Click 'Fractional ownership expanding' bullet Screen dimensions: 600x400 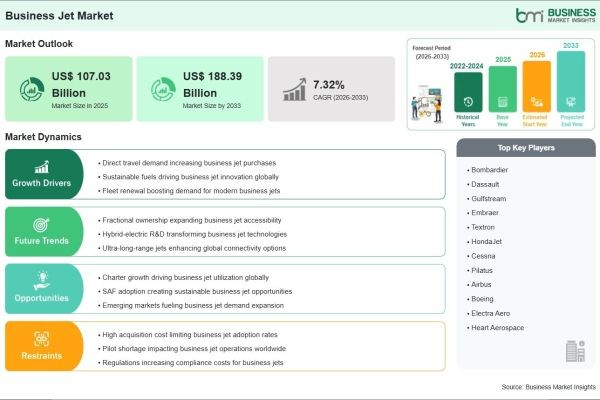pyautogui.click(x=192, y=220)
